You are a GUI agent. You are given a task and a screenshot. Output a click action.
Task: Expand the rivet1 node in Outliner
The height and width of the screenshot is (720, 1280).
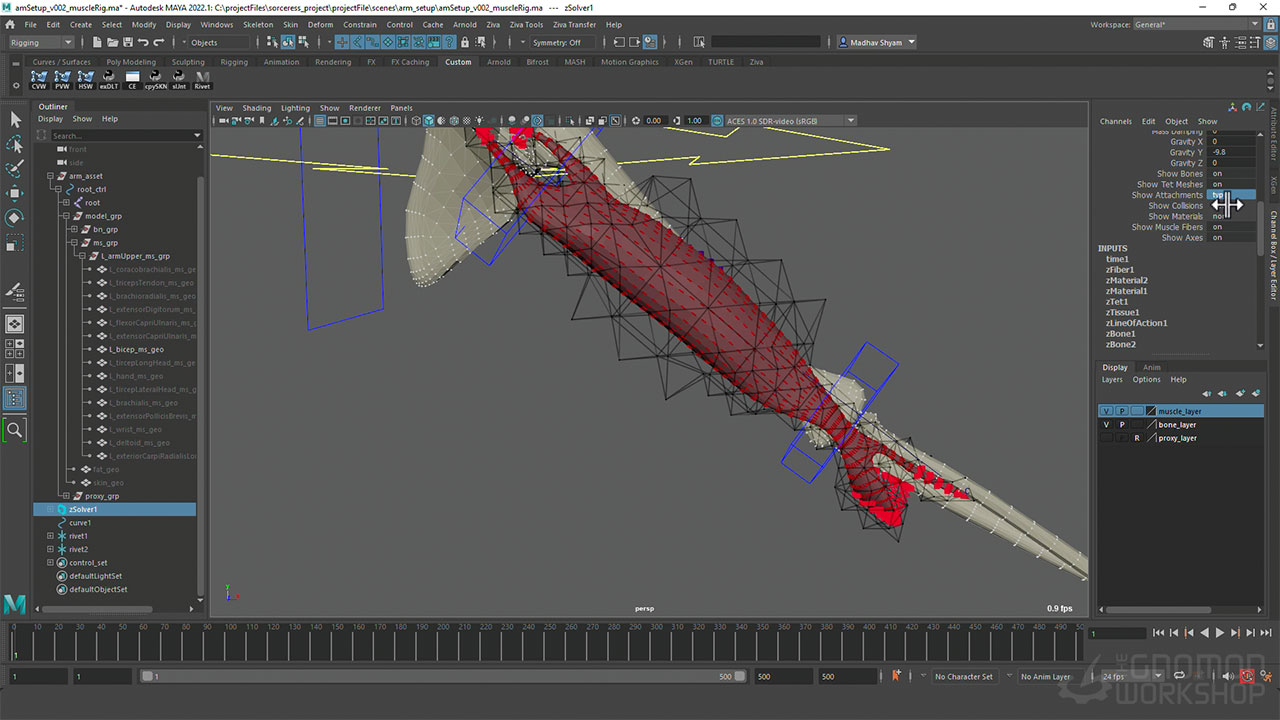tap(50, 536)
